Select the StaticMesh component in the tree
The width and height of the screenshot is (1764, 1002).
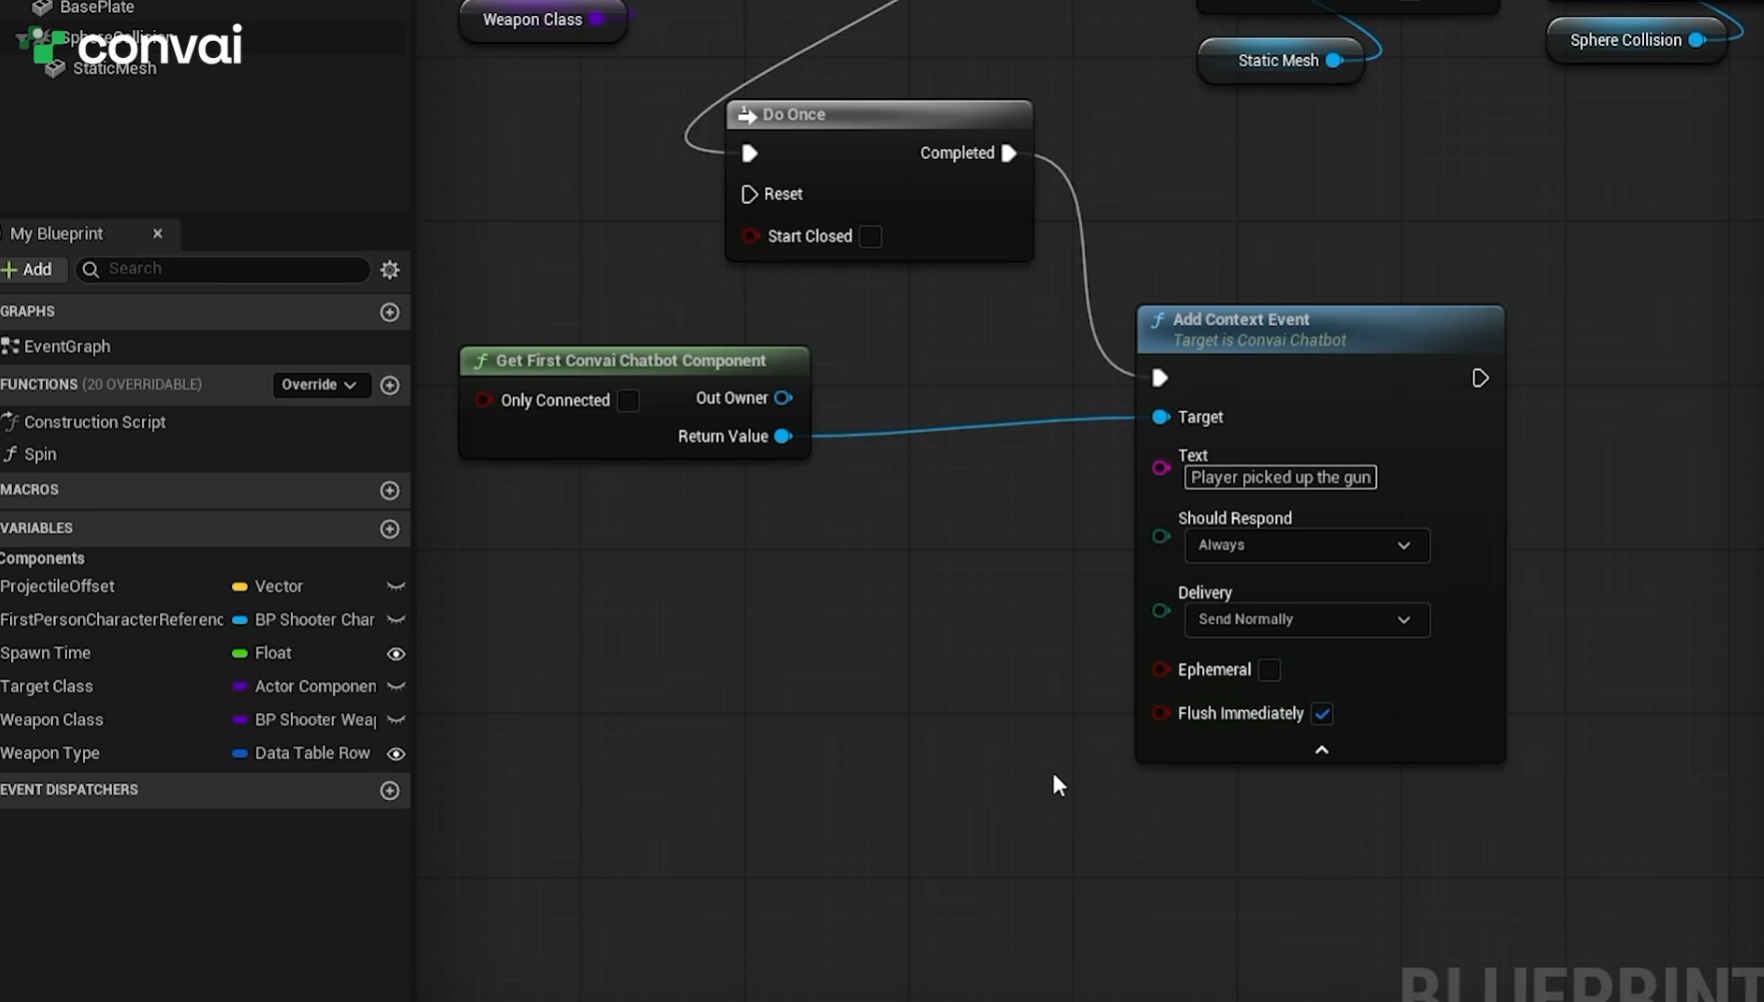click(114, 68)
